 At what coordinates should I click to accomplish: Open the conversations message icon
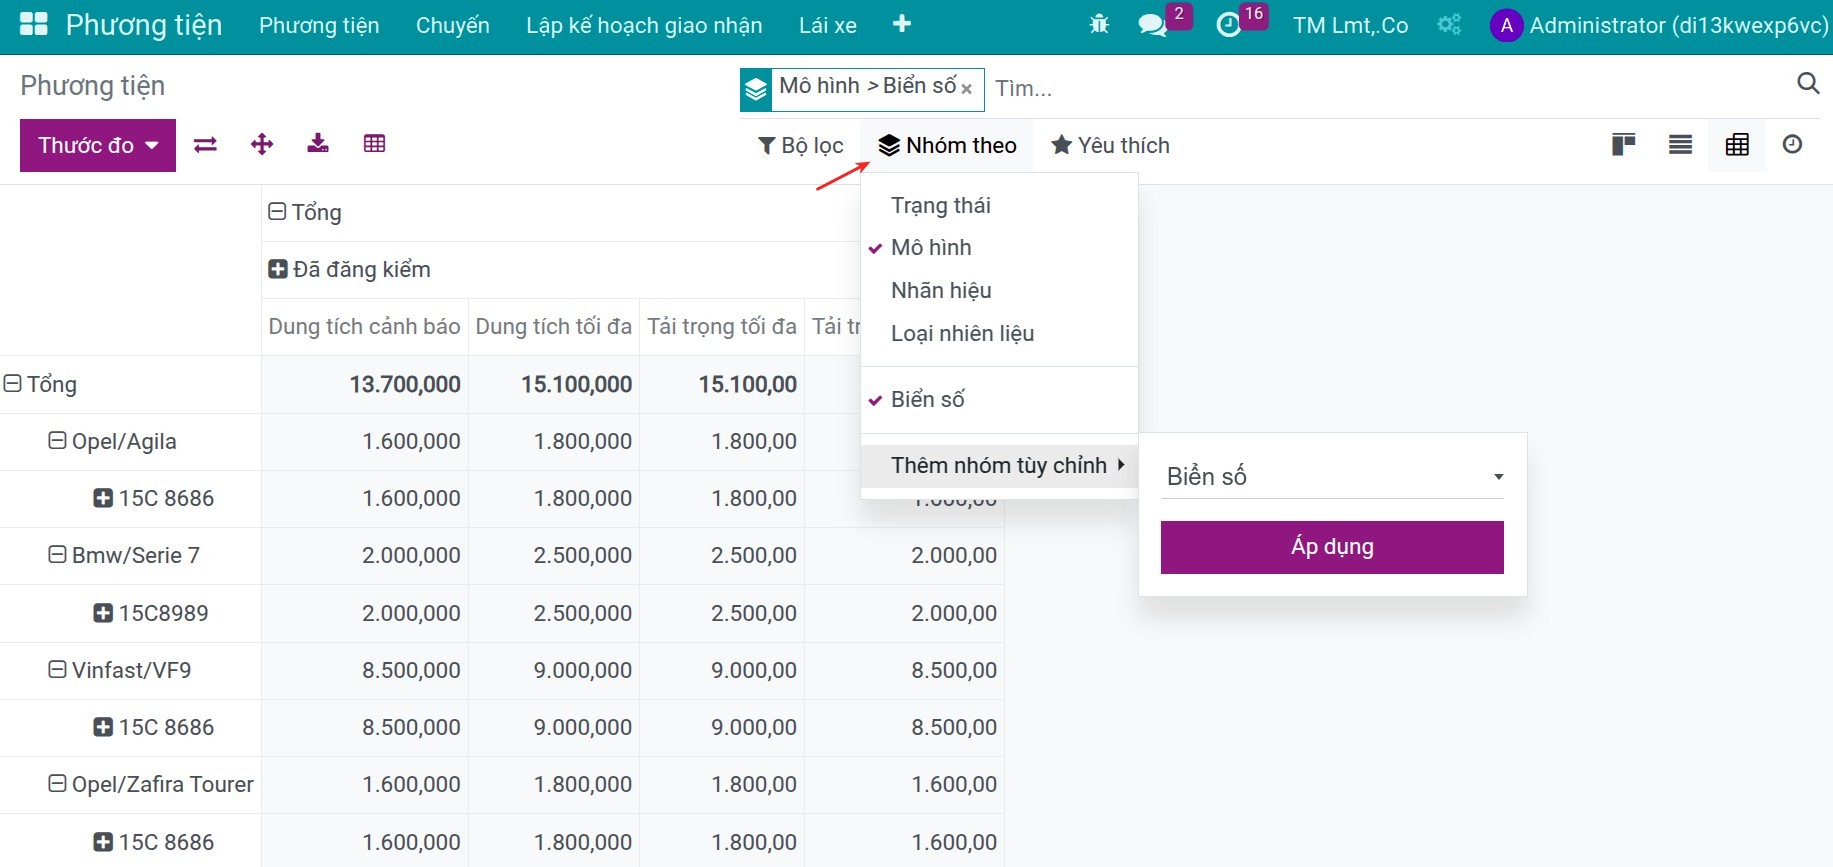[x=1153, y=25]
